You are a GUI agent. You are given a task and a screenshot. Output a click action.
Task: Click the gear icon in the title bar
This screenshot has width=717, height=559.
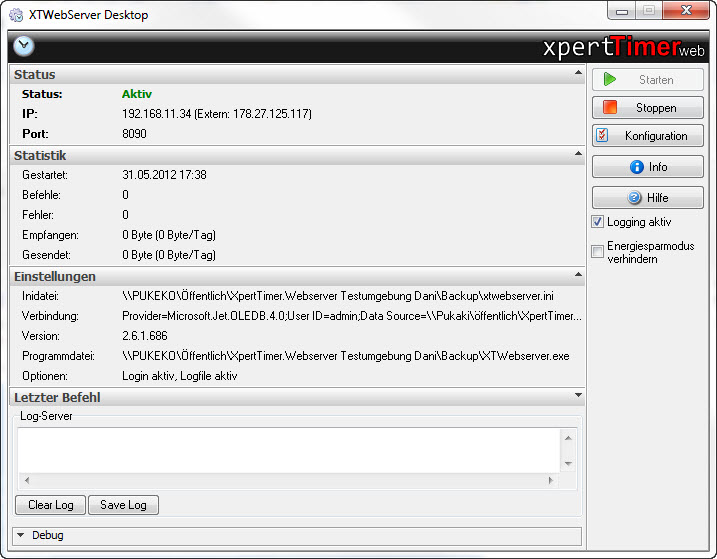point(16,15)
